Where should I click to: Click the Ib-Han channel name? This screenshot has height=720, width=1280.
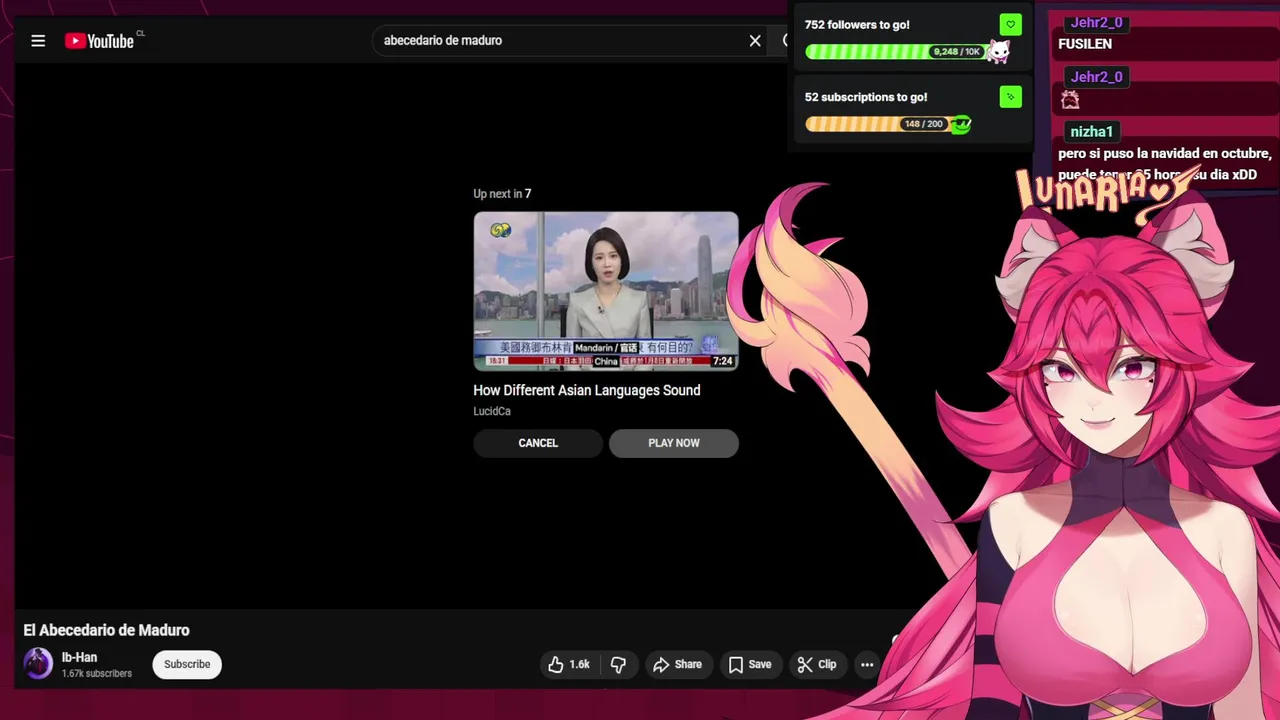79,657
